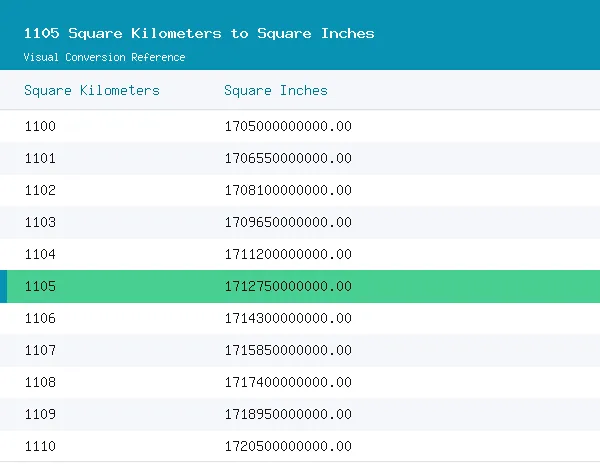Select the value 1709650000000.00
The image size is (600, 466).
pos(288,222)
